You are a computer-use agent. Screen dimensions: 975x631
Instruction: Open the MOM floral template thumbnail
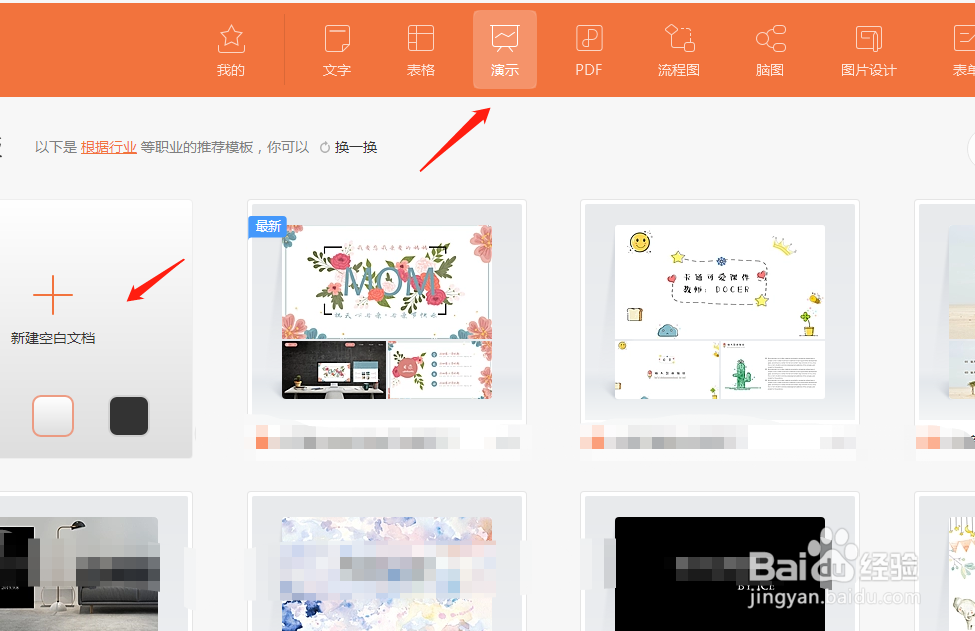tap(387, 312)
